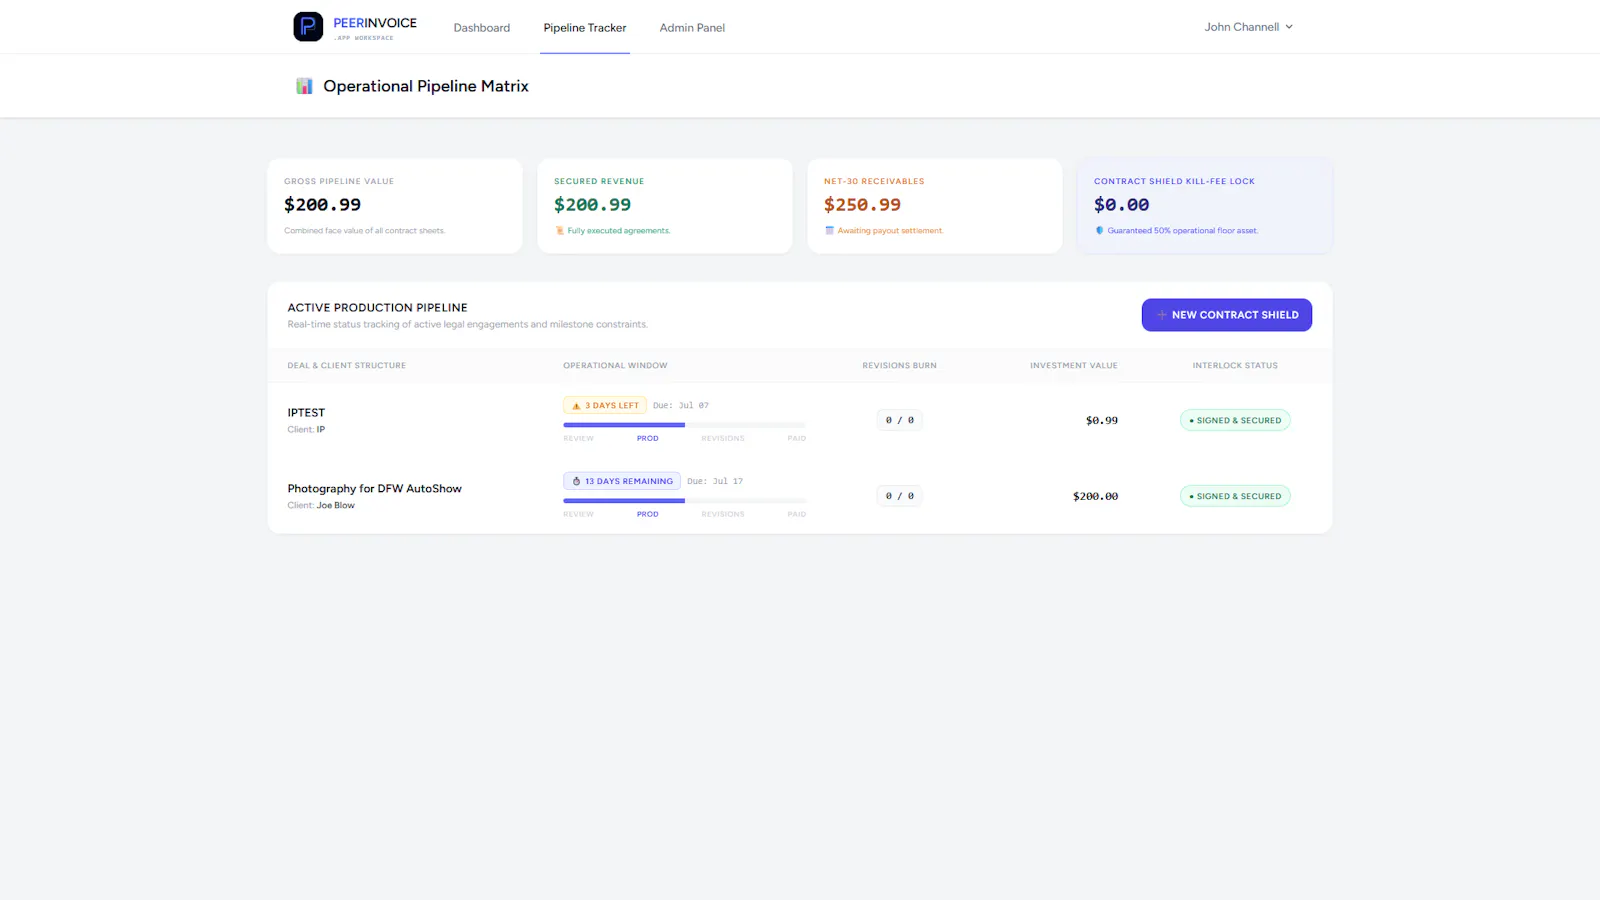Open the Photography for DFW AutoShow deal title

point(375,489)
